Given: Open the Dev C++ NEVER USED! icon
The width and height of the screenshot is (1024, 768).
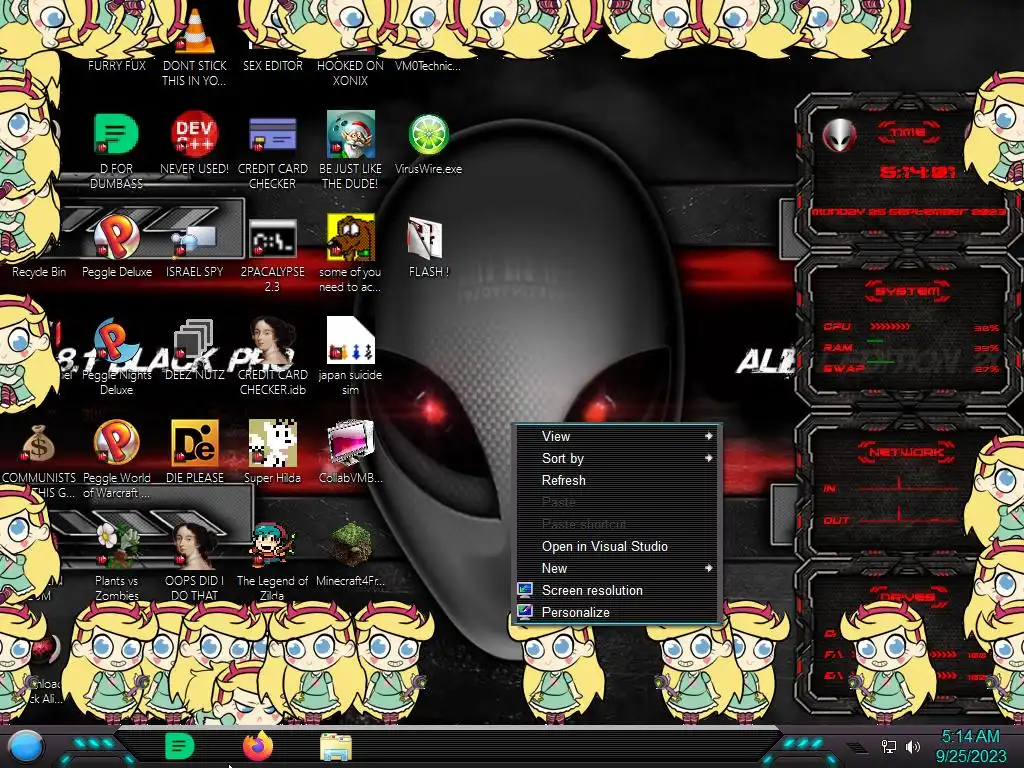Looking at the screenshot, I should [195, 135].
